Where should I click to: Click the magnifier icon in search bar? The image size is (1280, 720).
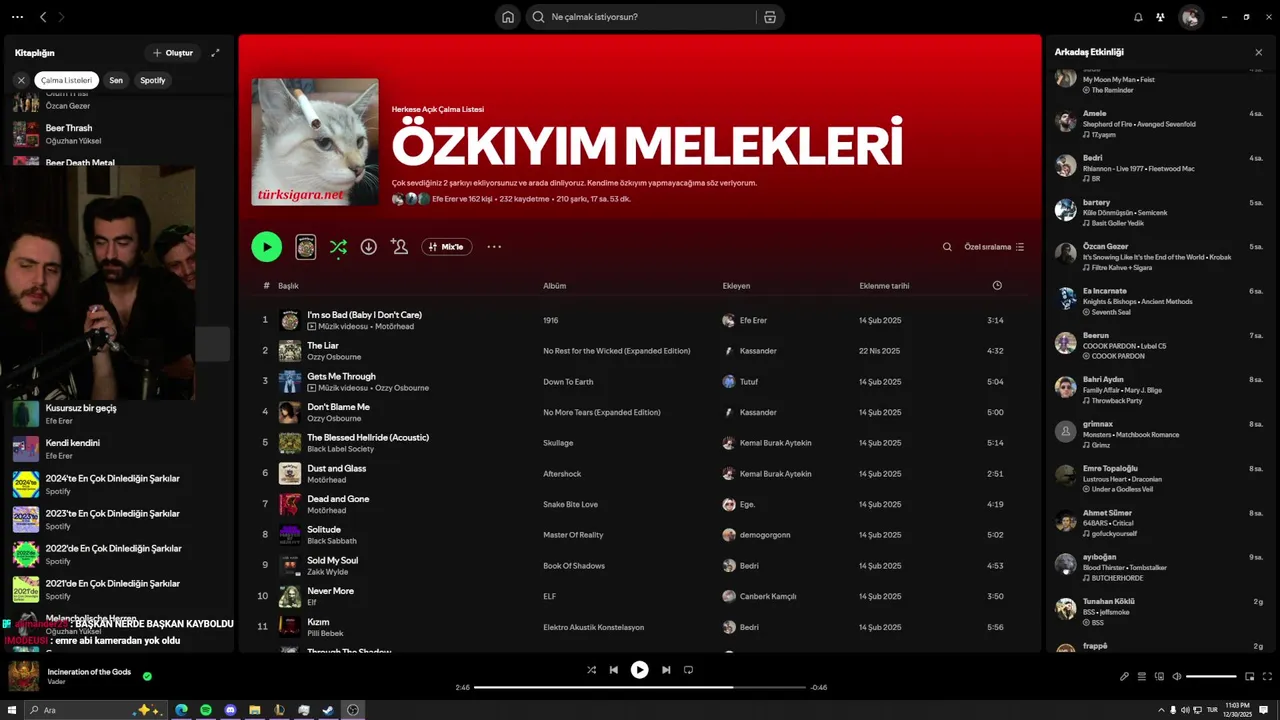point(538,17)
